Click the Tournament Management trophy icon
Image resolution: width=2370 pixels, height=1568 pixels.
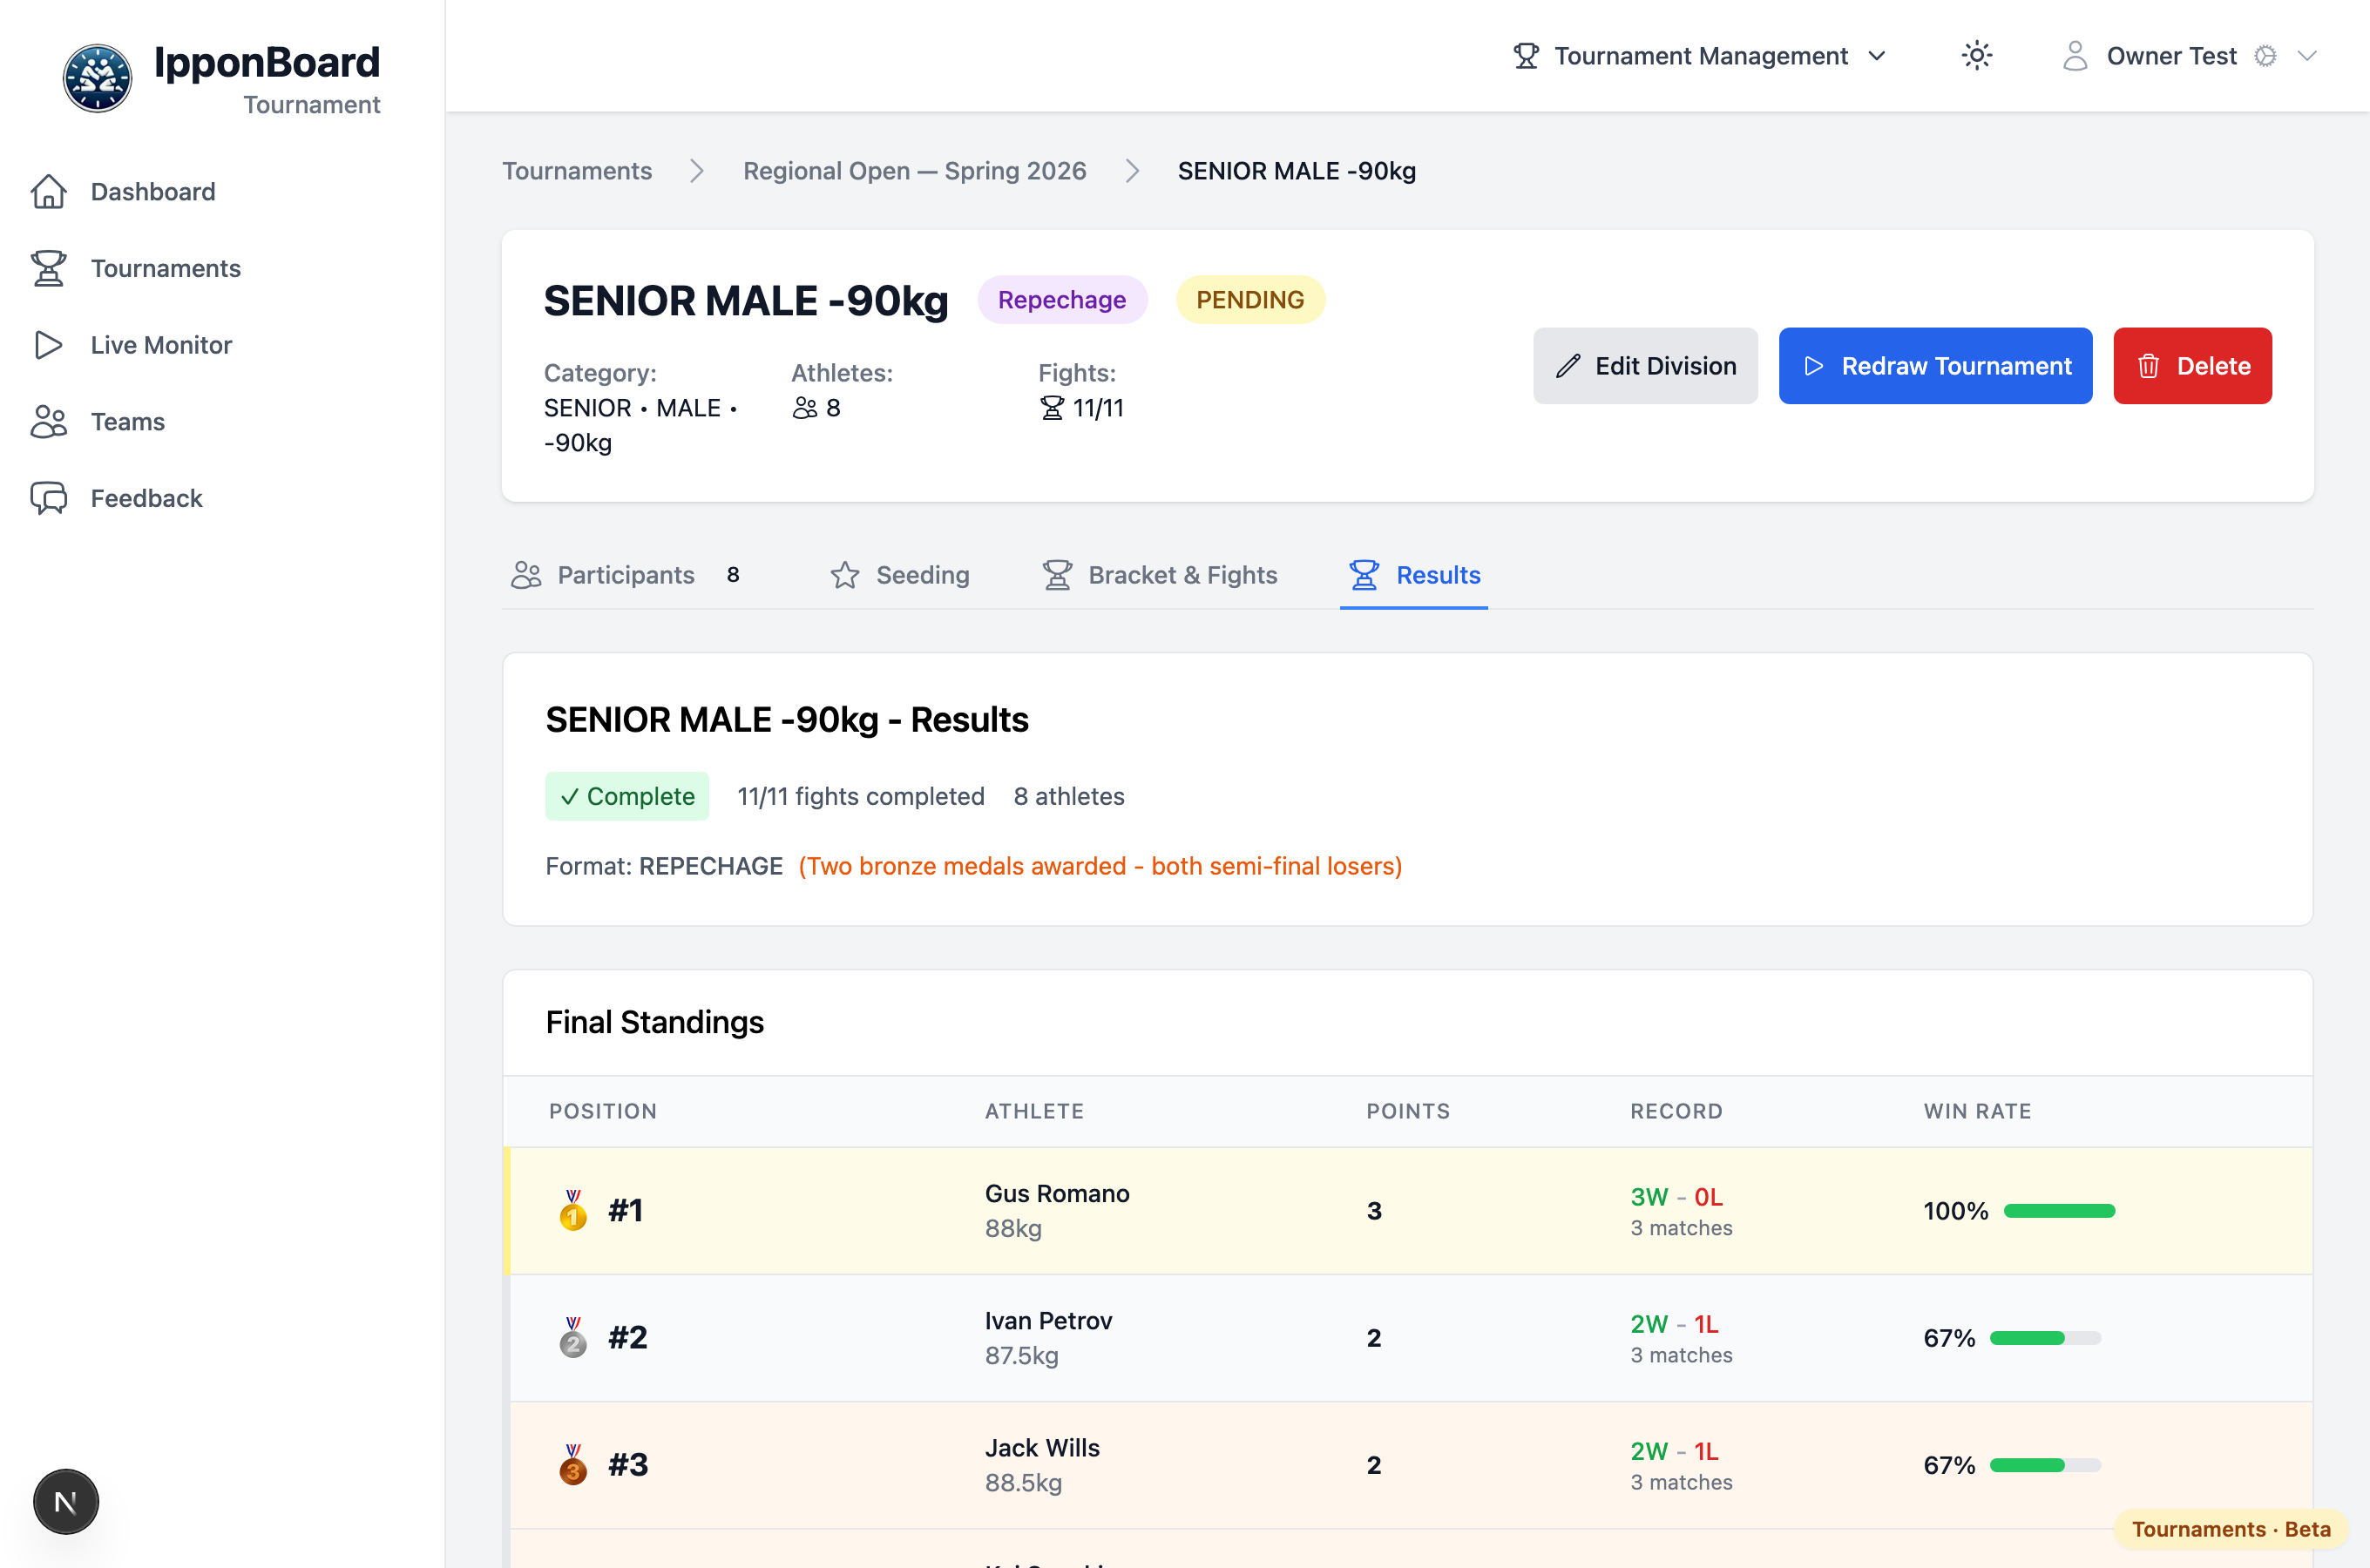coord(1526,56)
